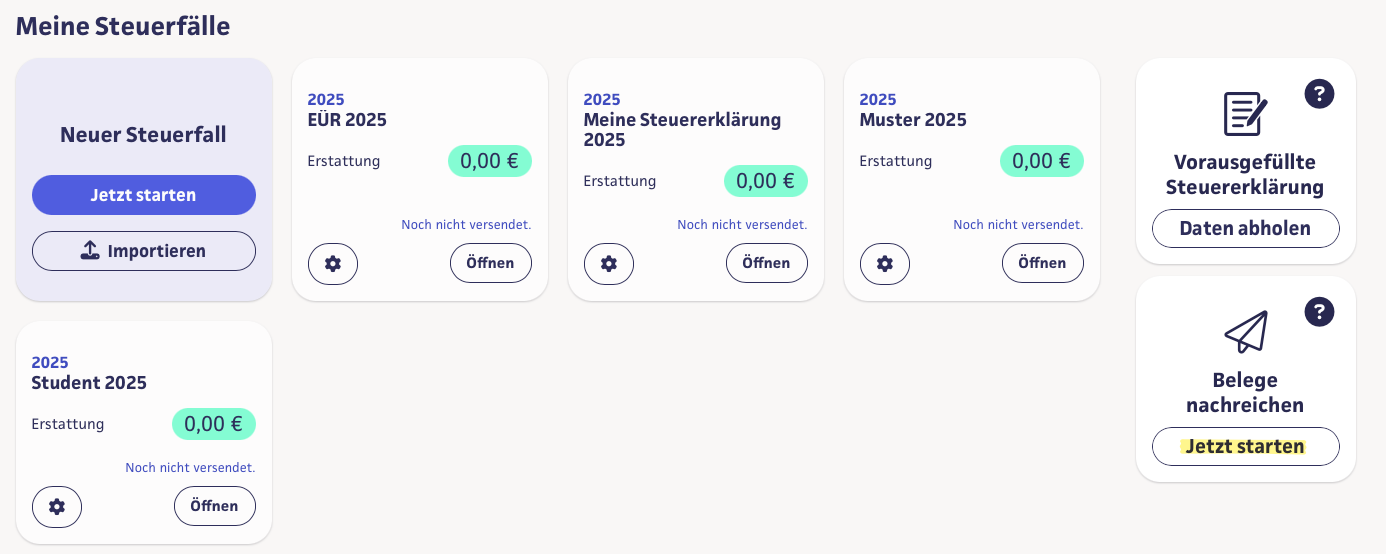Screen dimensions: 1386x554
Task: Click the Importieren button
Action: point(144,251)
